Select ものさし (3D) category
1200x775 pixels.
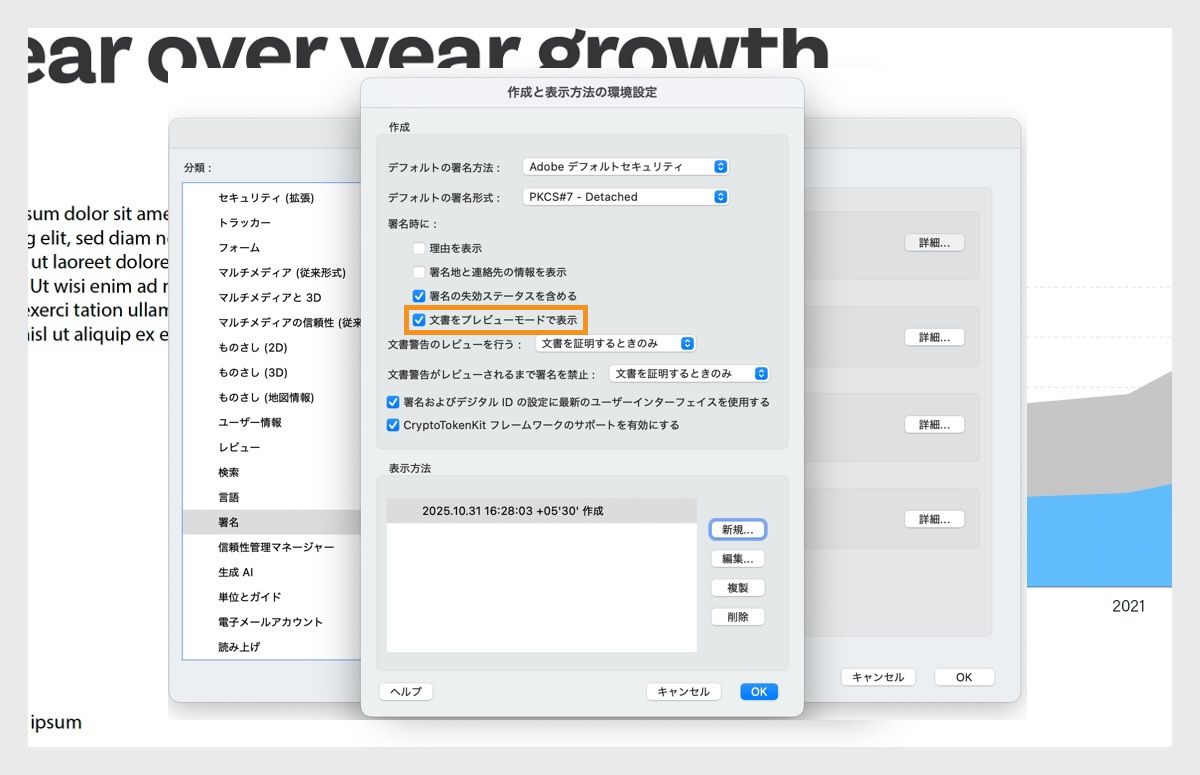click(x=272, y=372)
